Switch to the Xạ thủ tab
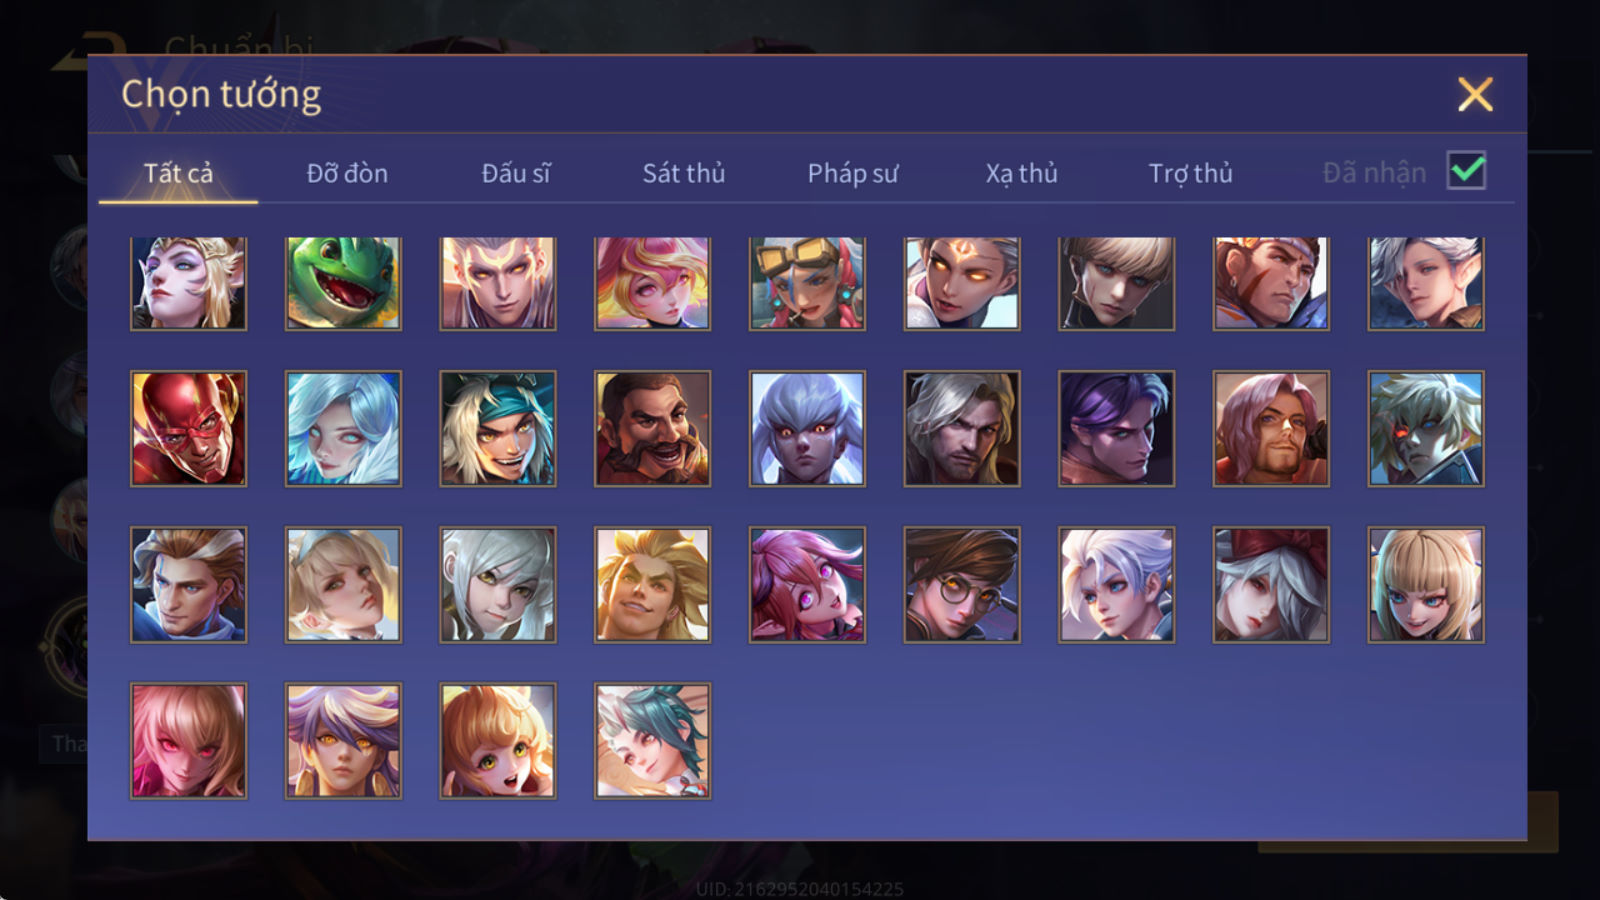Screen dimensions: 1600x900 click(x=1021, y=173)
